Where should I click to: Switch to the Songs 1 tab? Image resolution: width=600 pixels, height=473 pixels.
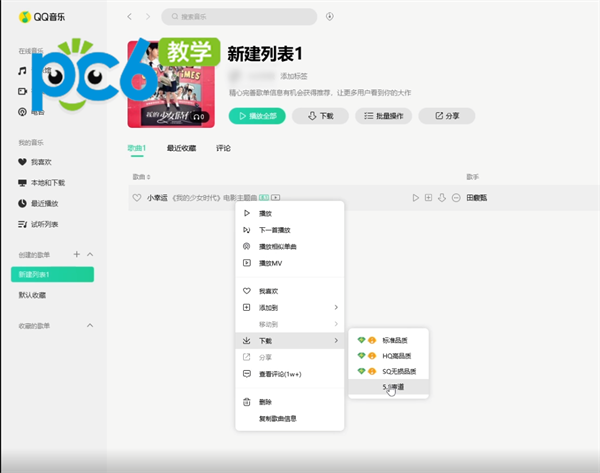click(137, 148)
